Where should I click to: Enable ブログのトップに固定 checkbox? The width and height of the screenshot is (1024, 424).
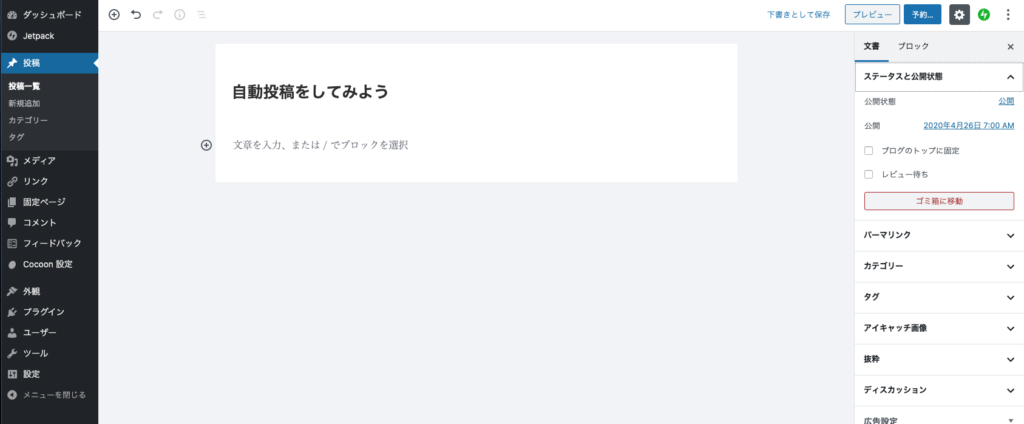pyautogui.click(x=869, y=150)
